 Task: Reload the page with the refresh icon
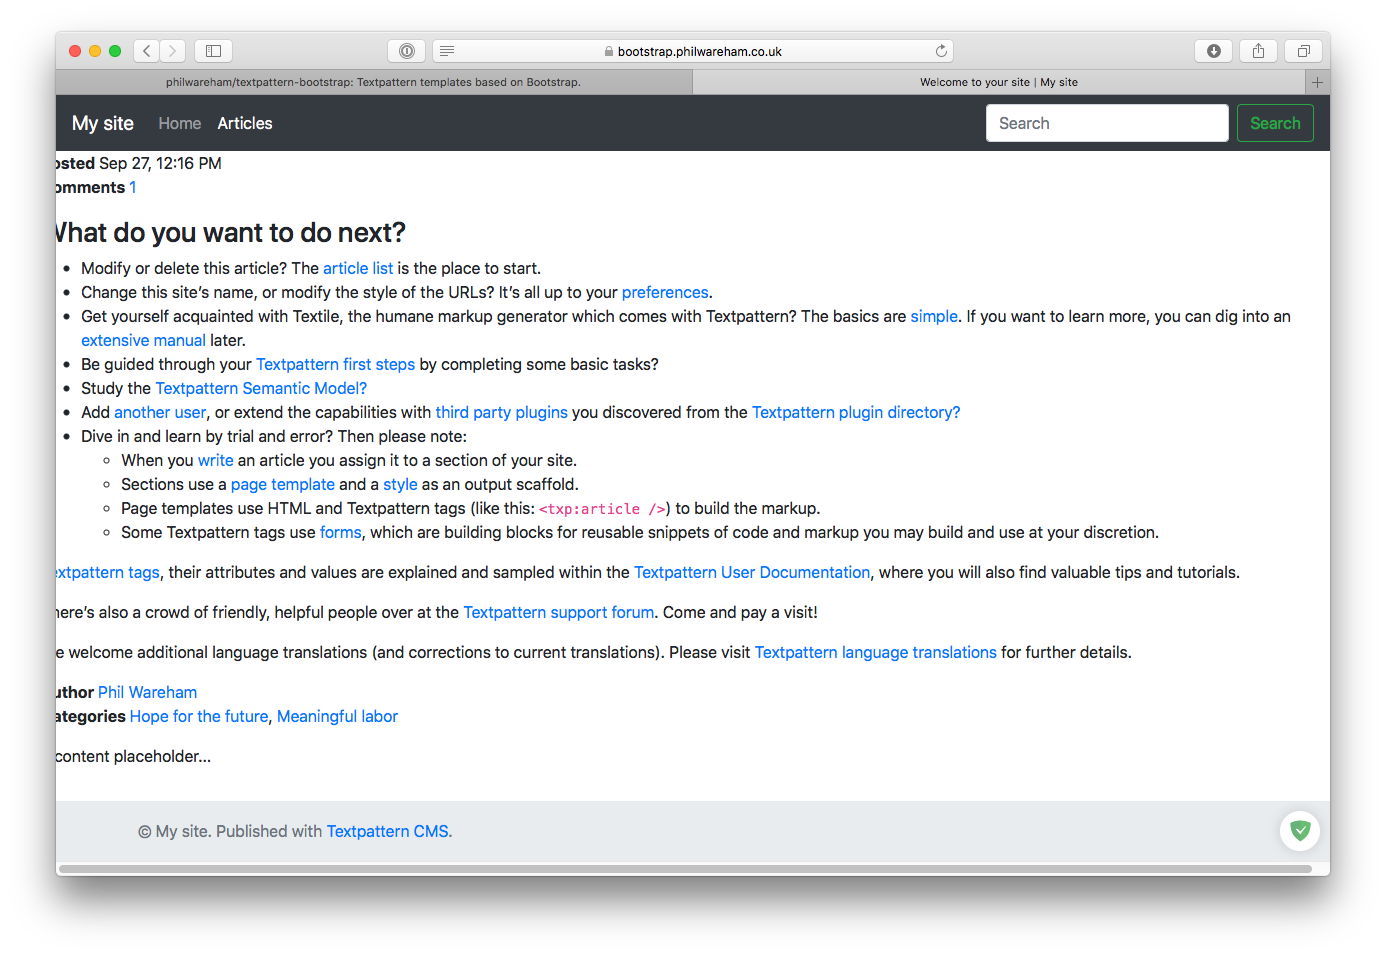941,51
